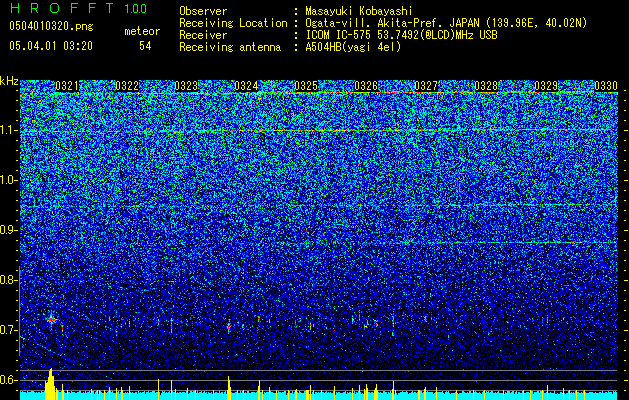The height and width of the screenshot is (400, 629).
Task: Click the Ogata-vill. Akita-Pref. JAPAN location text
Action: 446,23
